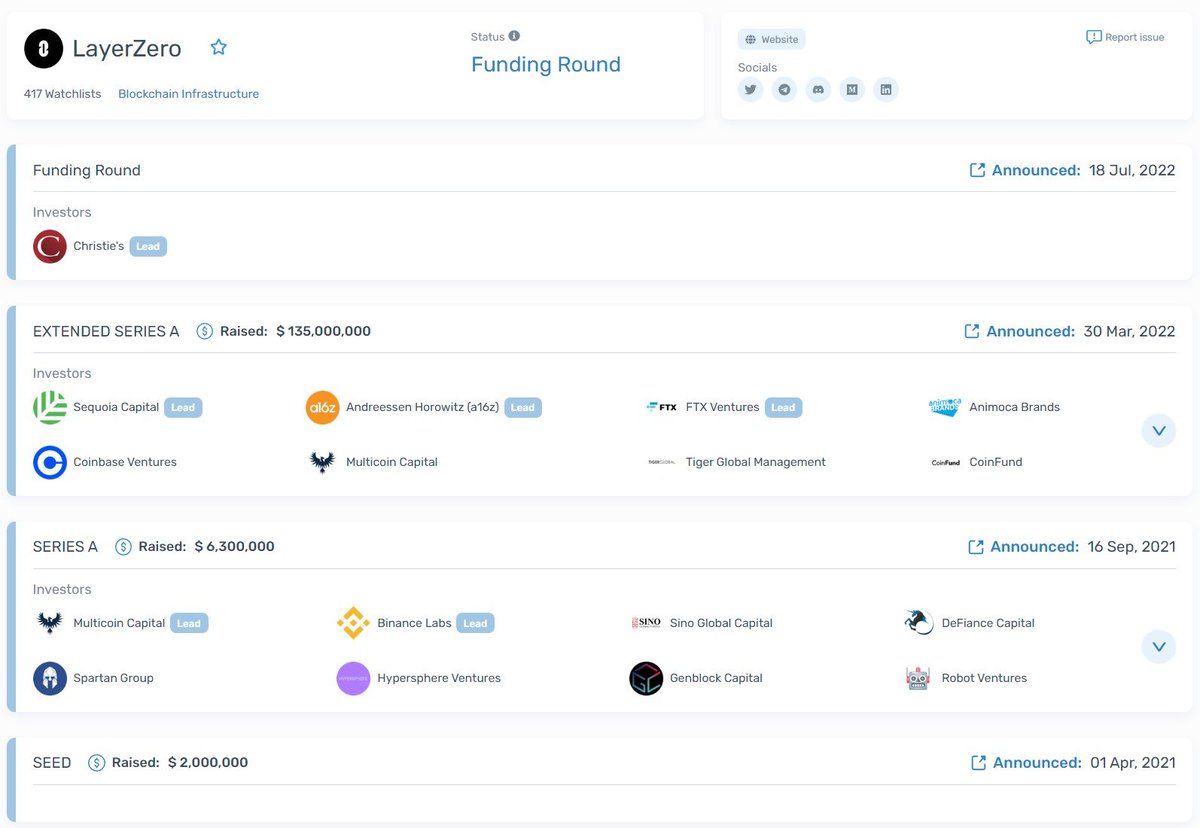Toggle the star to watchlist LayerZero

click(218, 47)
